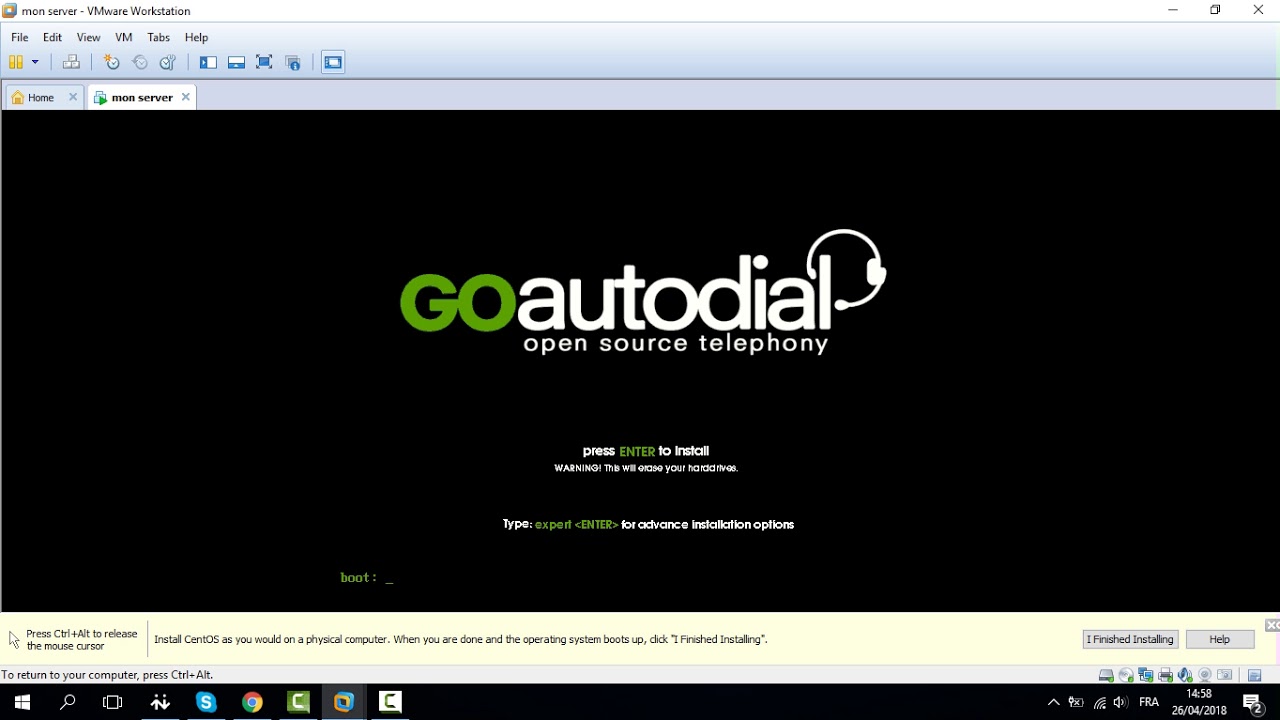1280x720 pixels.
Task: Dismiss the yellow installation hint bar
Action: click(1272, 625)
